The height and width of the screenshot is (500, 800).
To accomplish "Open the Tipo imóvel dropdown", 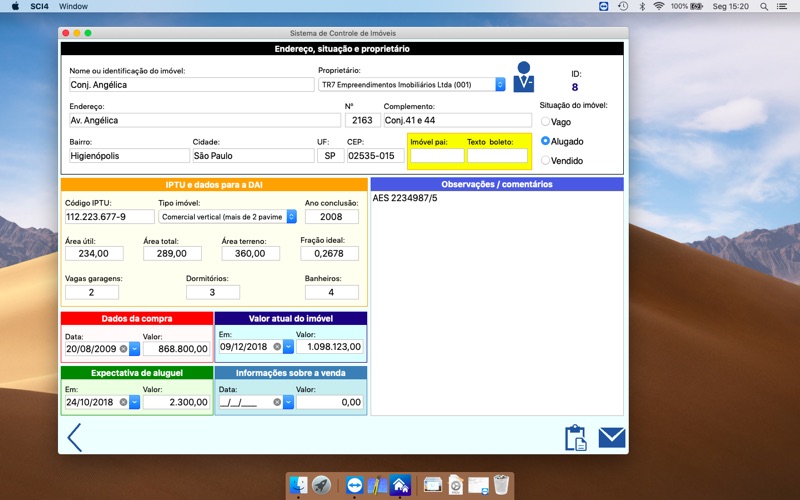I will (227, 217).
